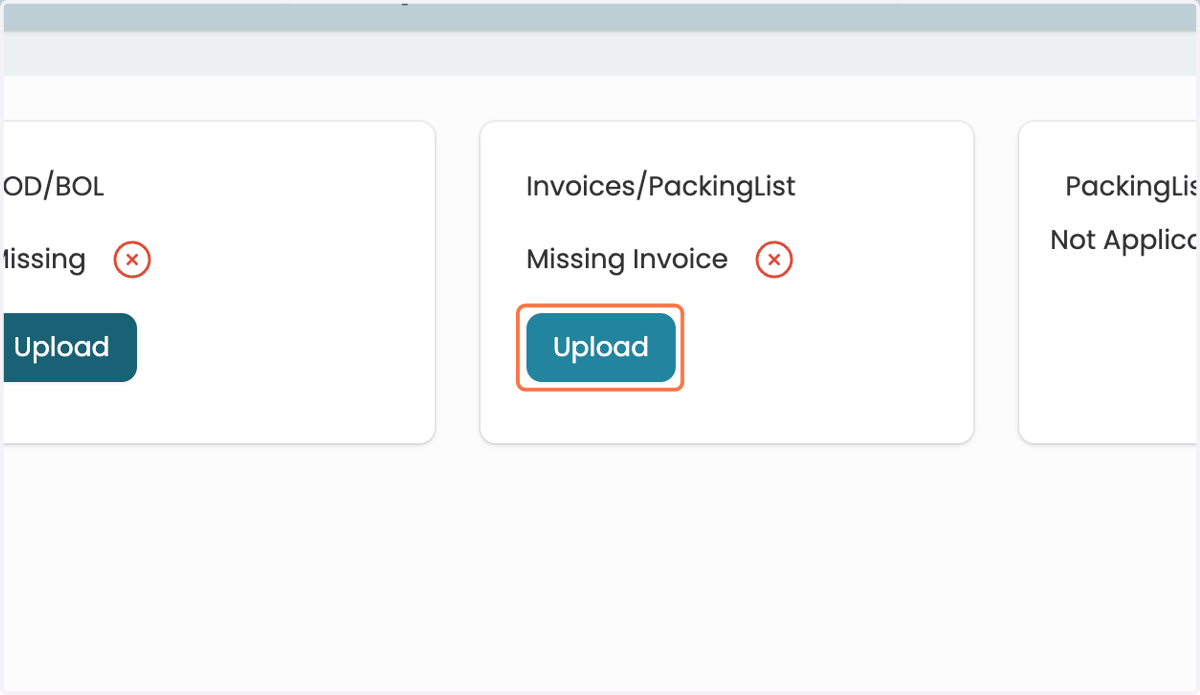Click the gap between the POD/BOL and Invoices cards
The width and height of the screenshot is (1200, 695).
point(458,283)
